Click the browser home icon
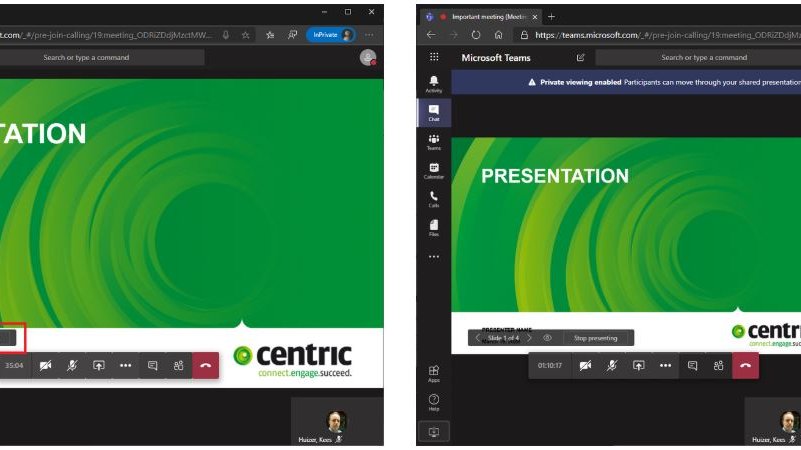Screen dimensions: 801x450 (499, 35)
